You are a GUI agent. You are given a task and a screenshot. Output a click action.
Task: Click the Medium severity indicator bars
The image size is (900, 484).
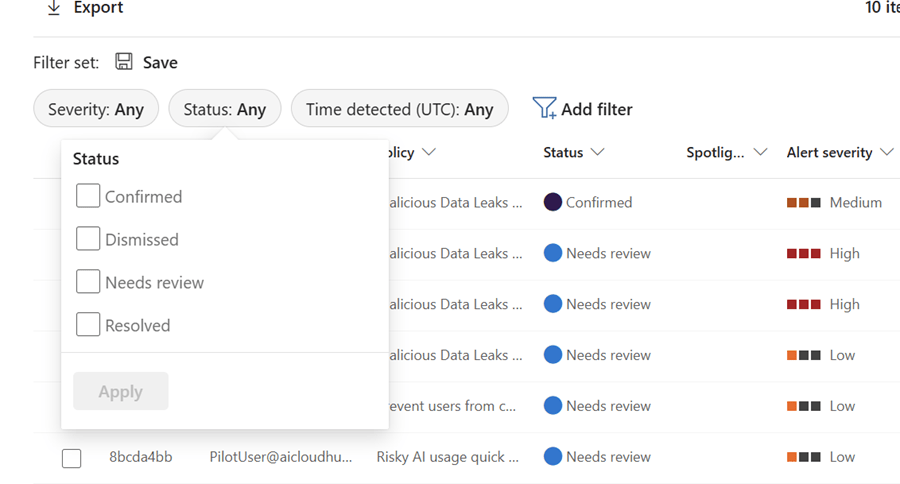[803, 202]
